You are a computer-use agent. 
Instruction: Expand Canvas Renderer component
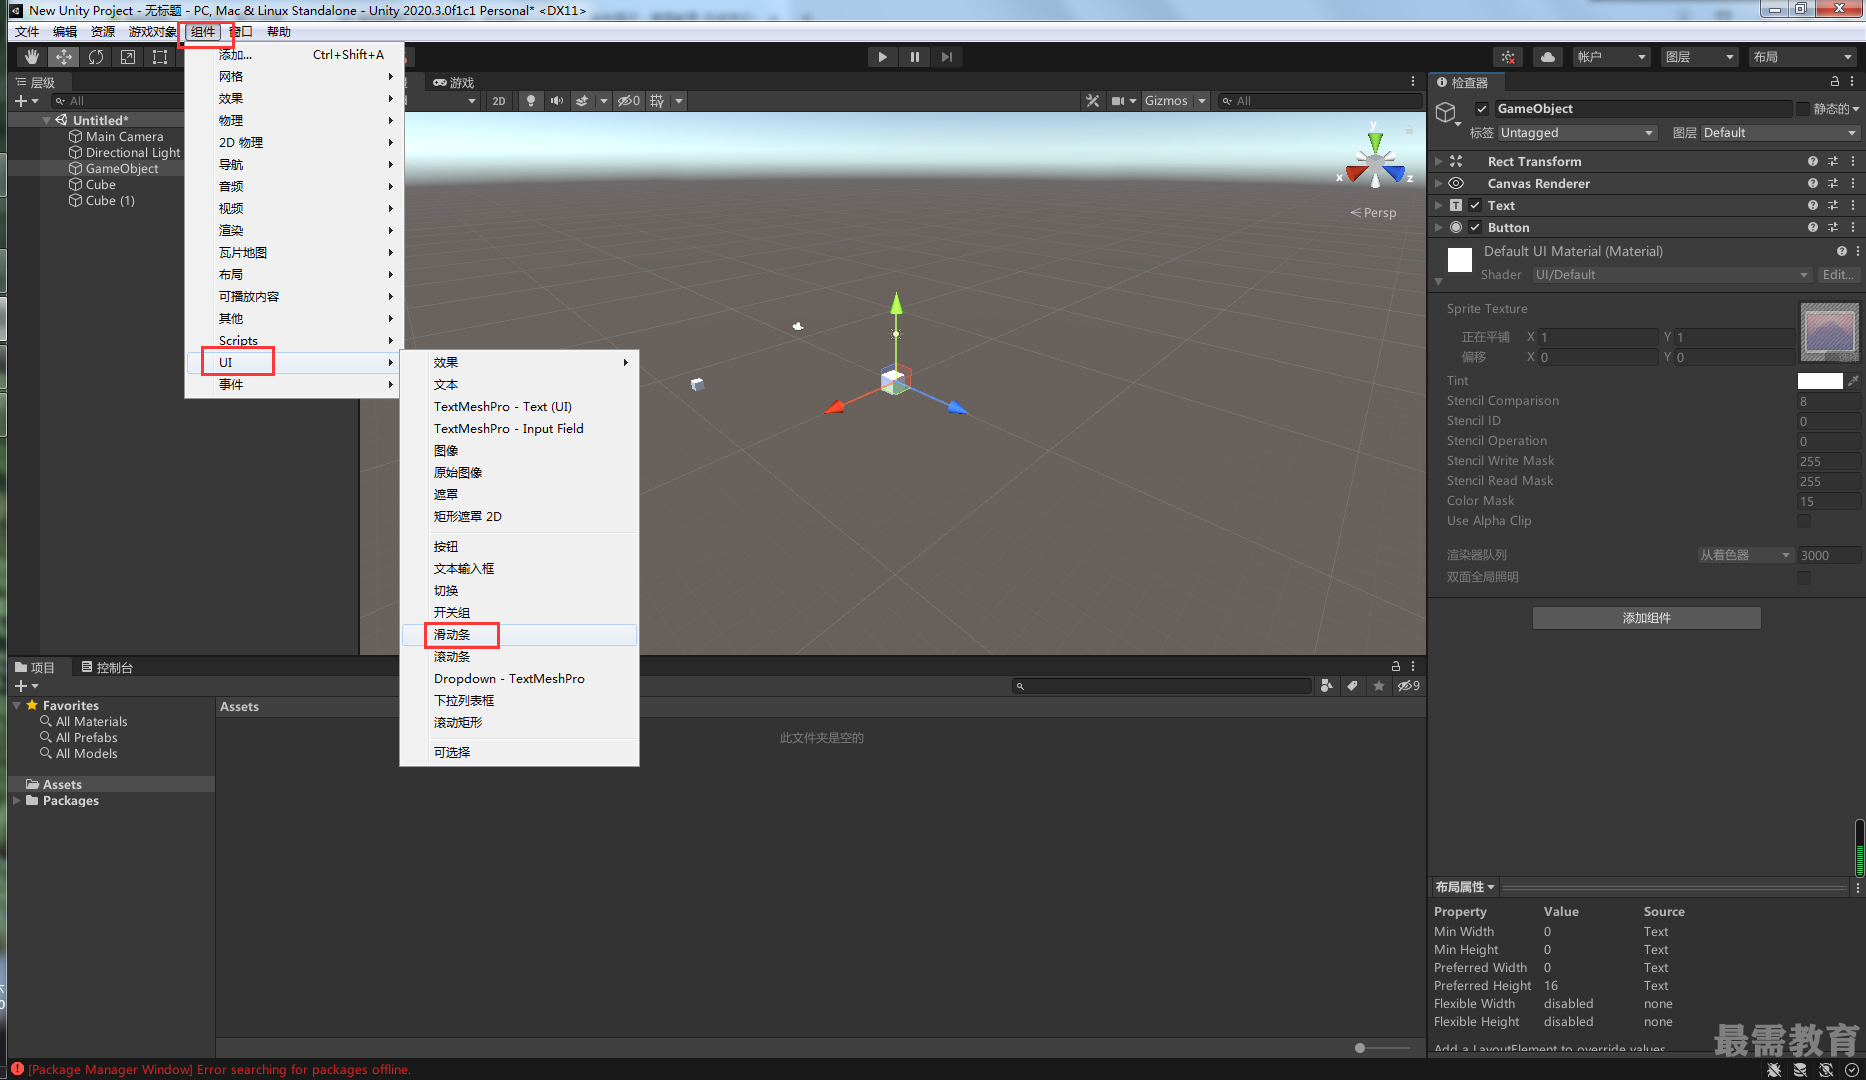click(x=1439, y=183)
